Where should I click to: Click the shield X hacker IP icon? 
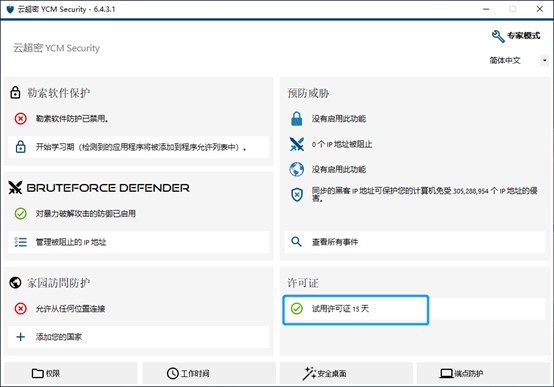pos(296,194)
